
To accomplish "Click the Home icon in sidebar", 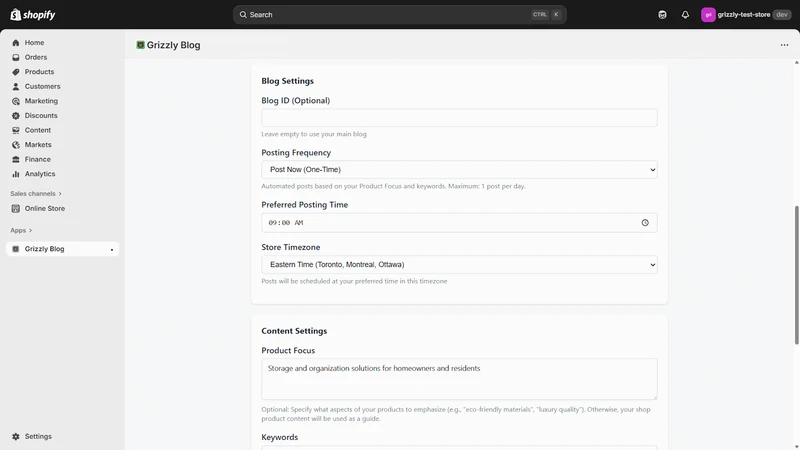I will coord(16,43).
